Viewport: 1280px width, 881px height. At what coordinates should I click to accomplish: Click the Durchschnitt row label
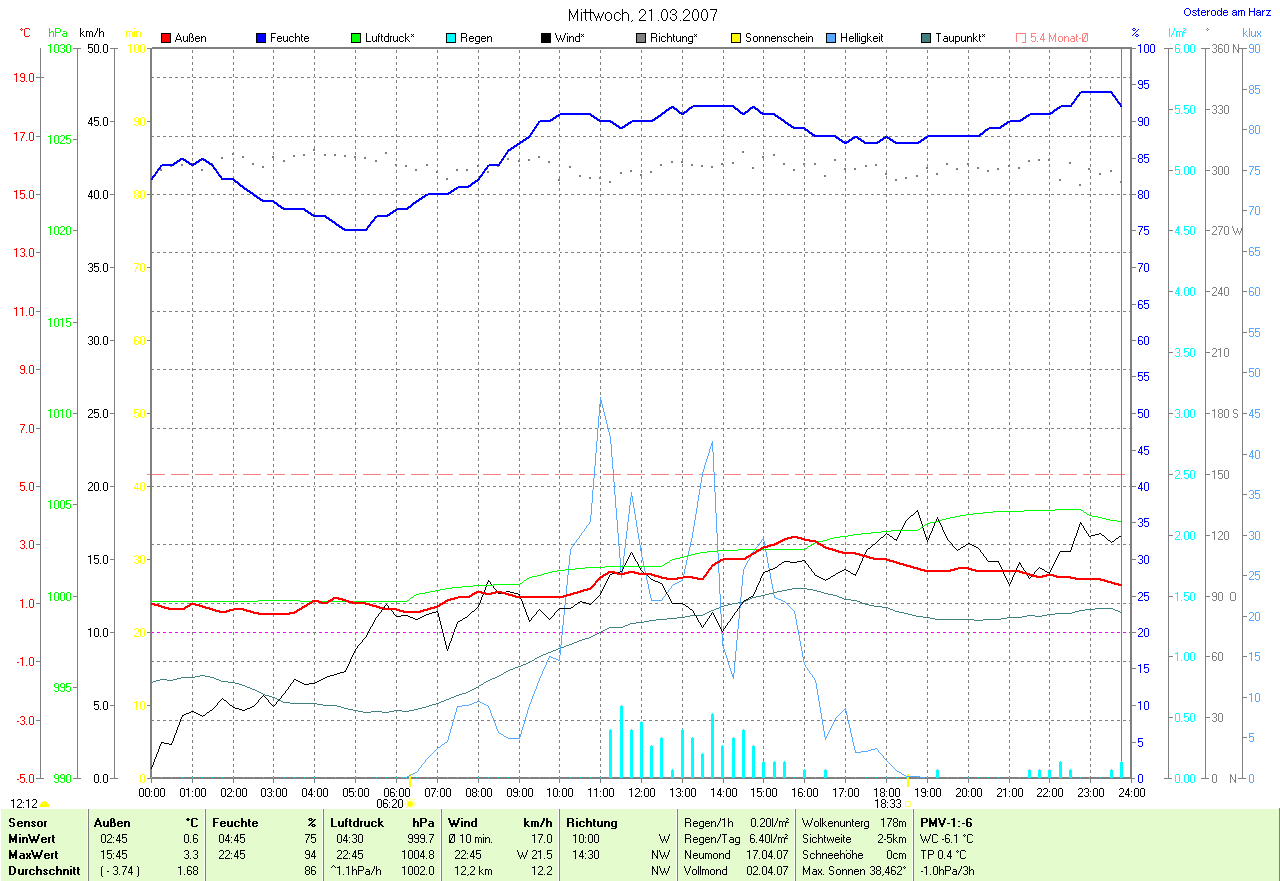tap(43, 871)
